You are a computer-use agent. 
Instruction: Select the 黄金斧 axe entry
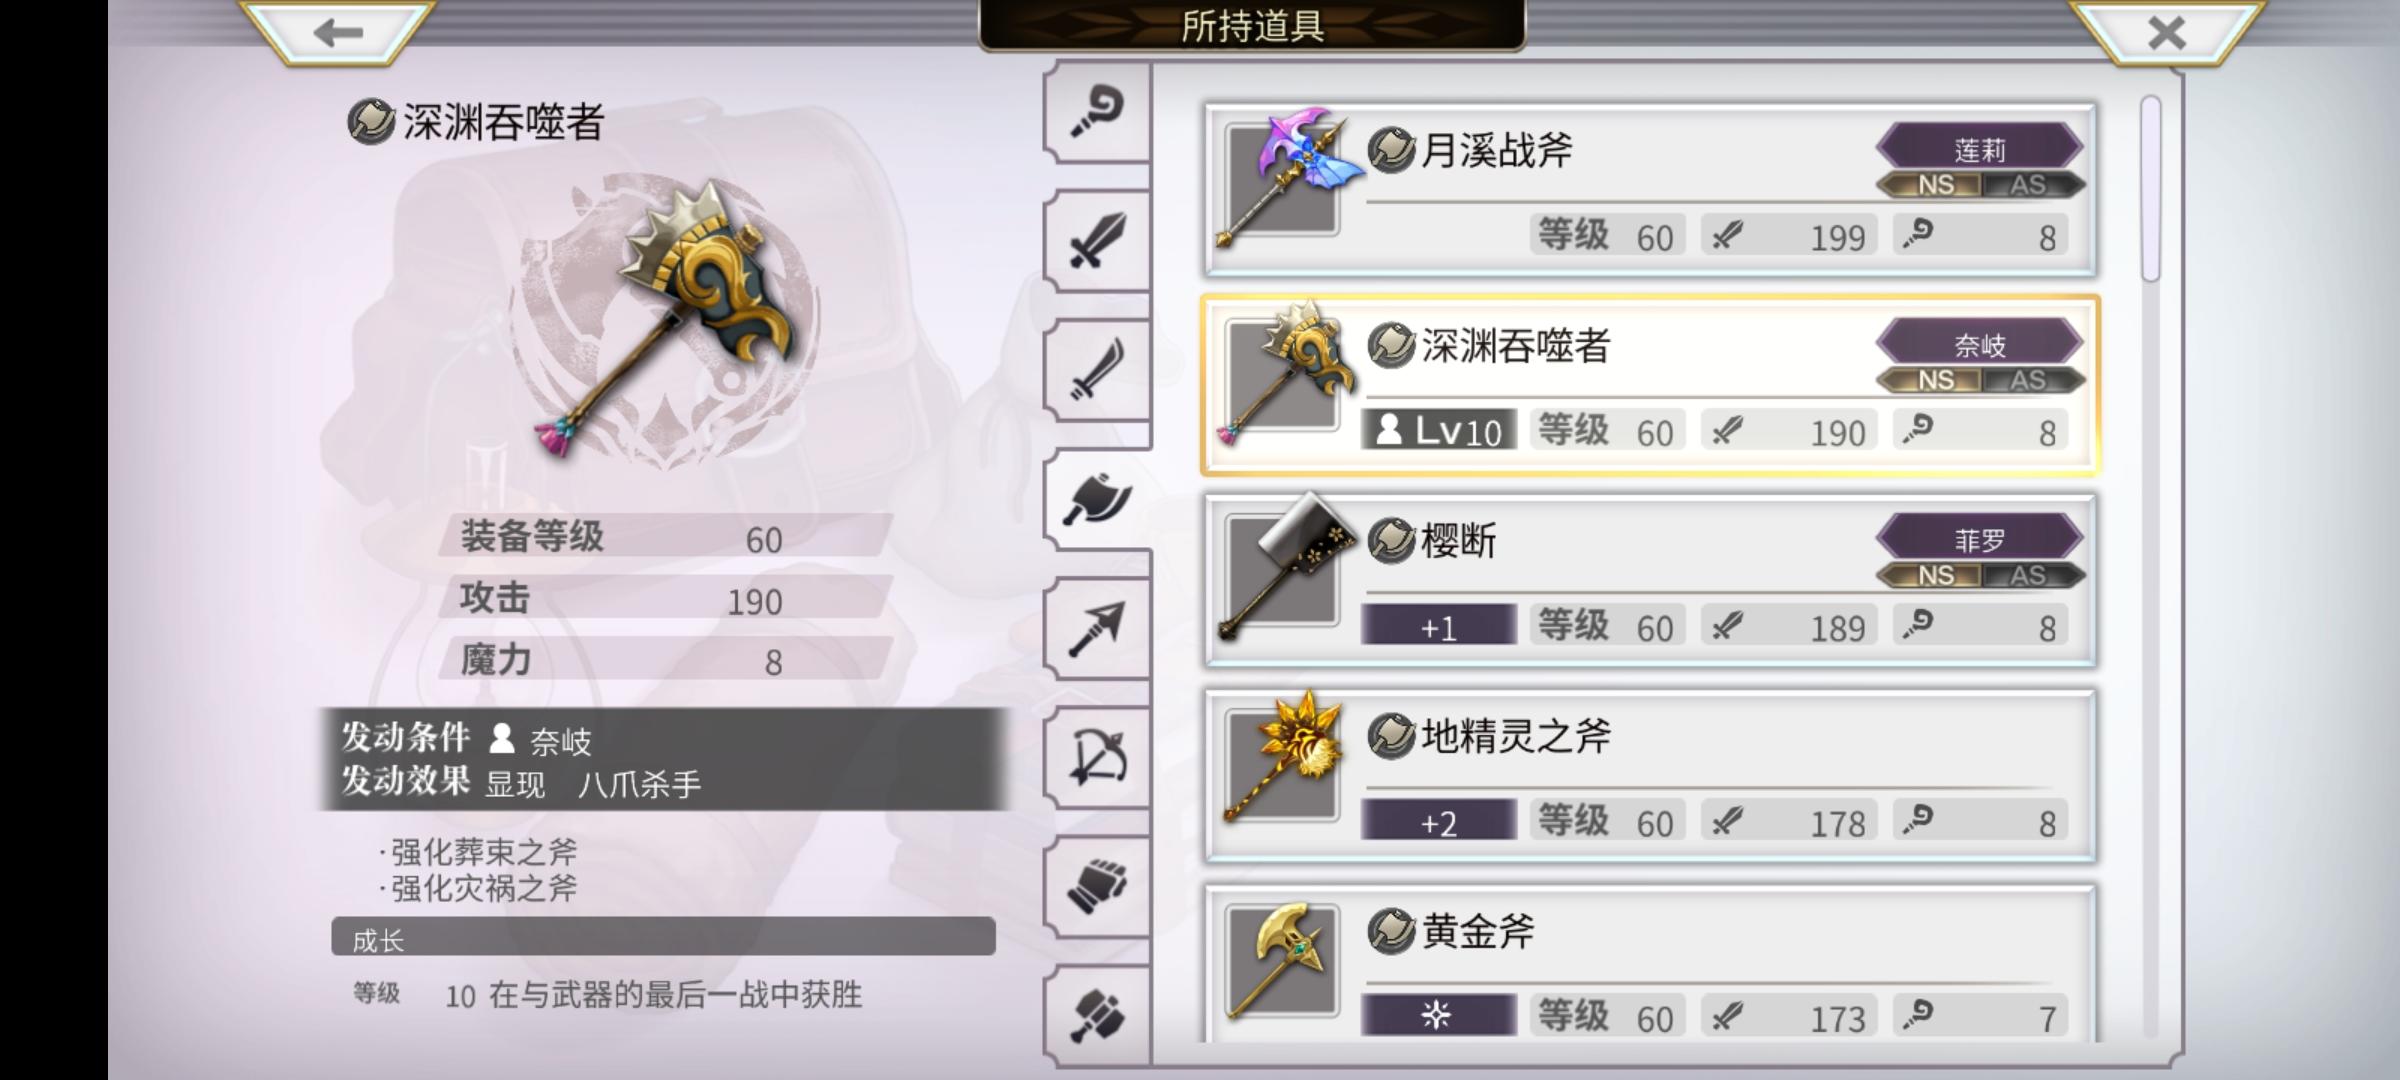pos(1650,964)
